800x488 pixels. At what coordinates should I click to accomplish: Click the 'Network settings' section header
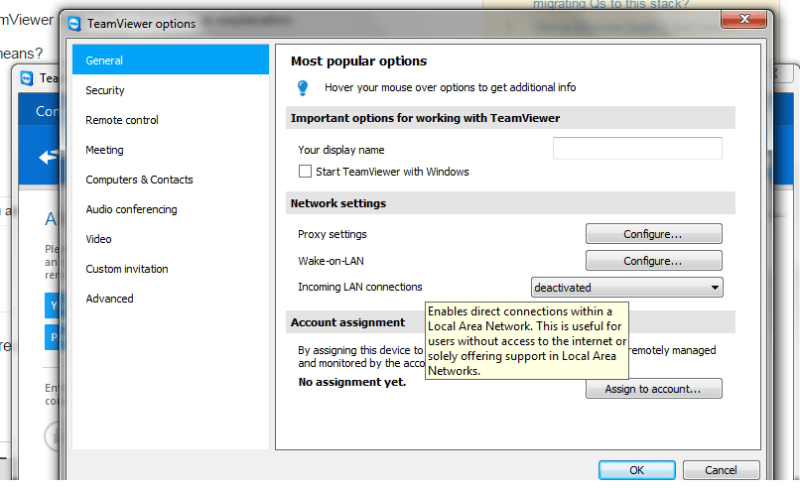pyautogui.click(x=510, y=203)
